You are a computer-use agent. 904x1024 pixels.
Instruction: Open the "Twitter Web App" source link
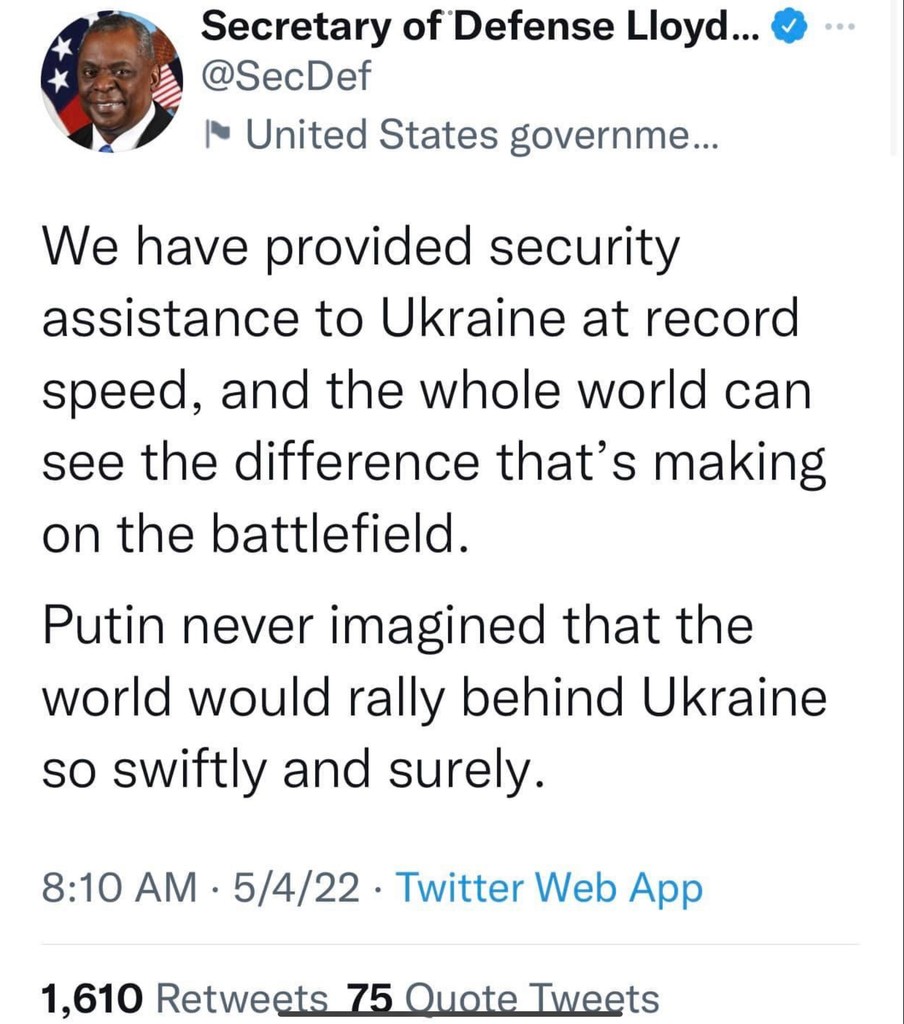550,888
